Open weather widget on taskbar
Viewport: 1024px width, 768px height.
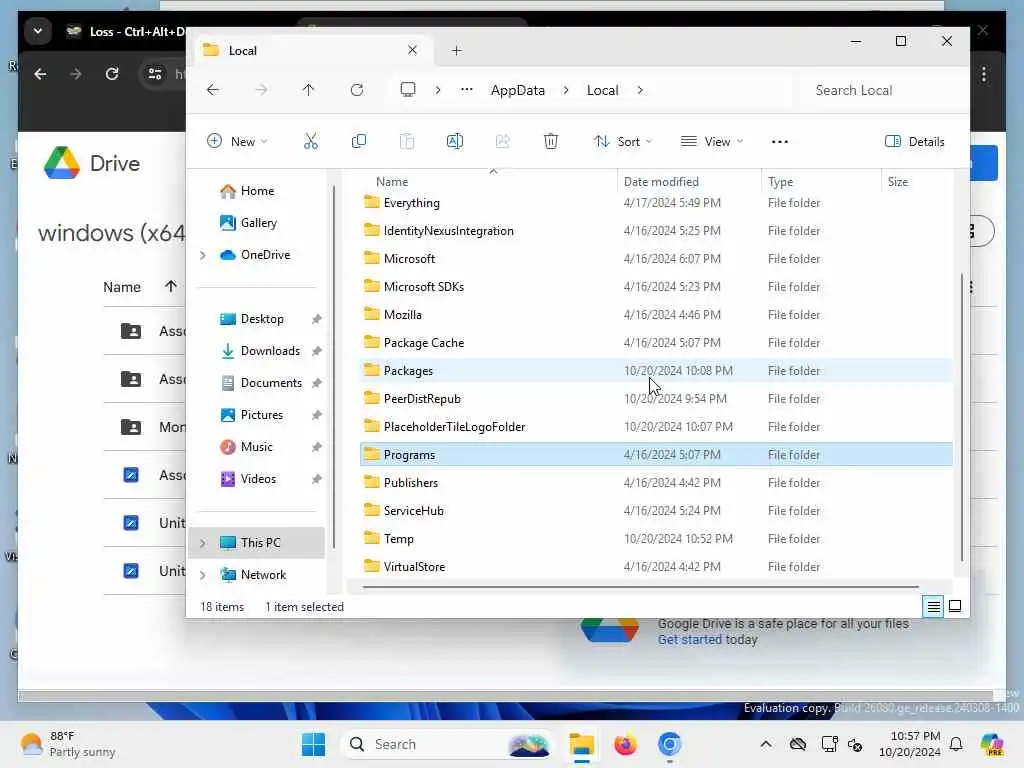tap(68, 744)
